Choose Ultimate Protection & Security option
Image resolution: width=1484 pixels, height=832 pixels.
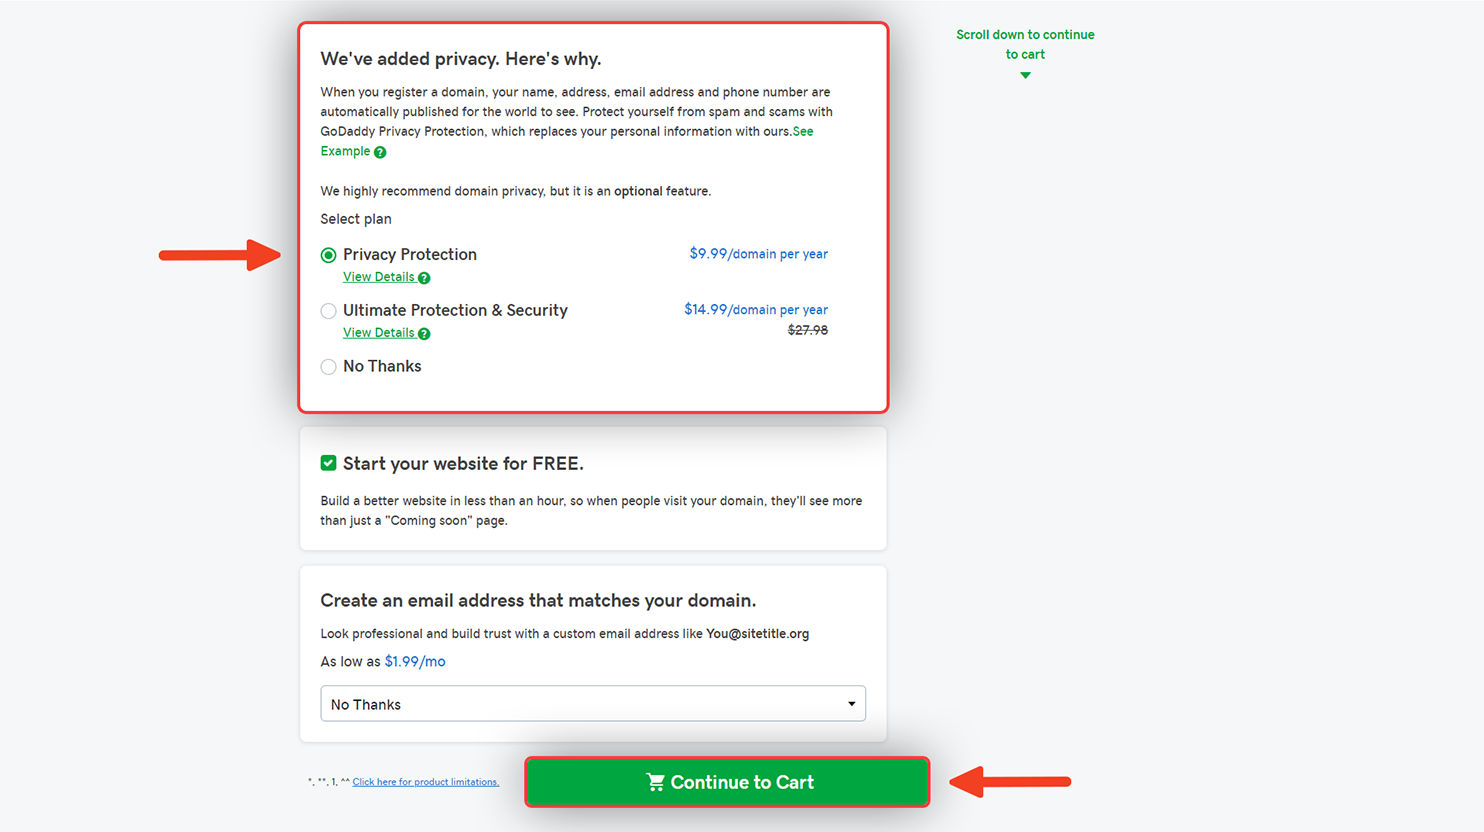tap(328, 311)
